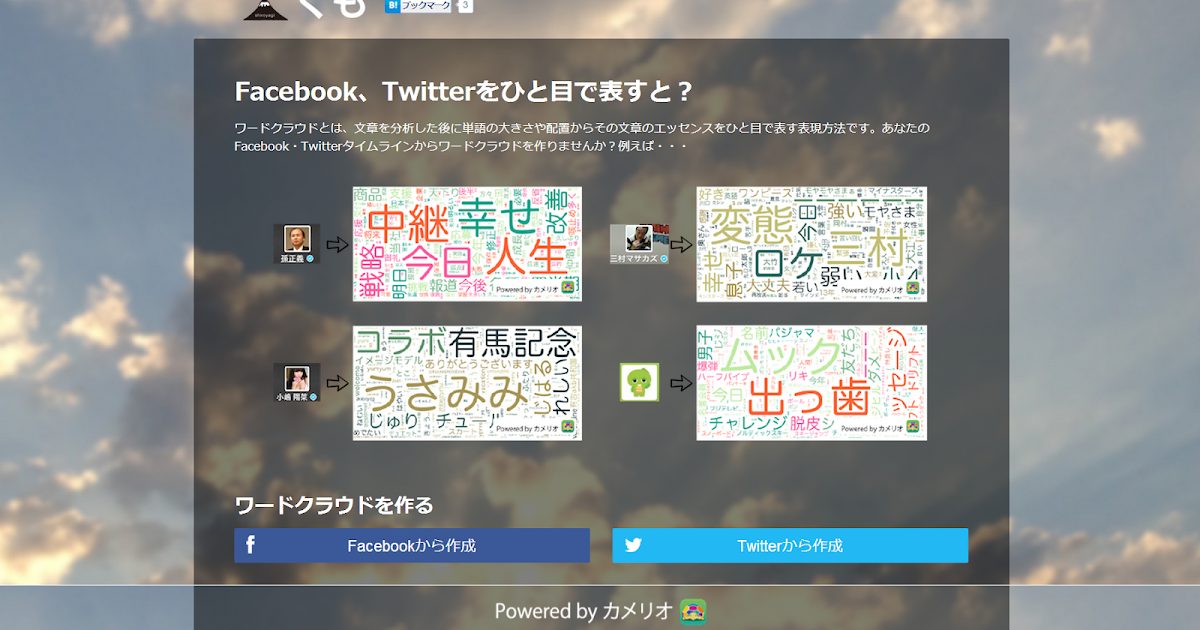Screen dimensions: 1200x630
Task: Click the bookmark count 3 badge
Action: [465, 6]
